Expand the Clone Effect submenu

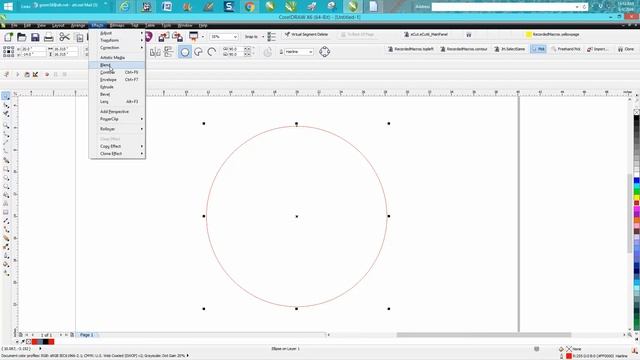[117, 154]
